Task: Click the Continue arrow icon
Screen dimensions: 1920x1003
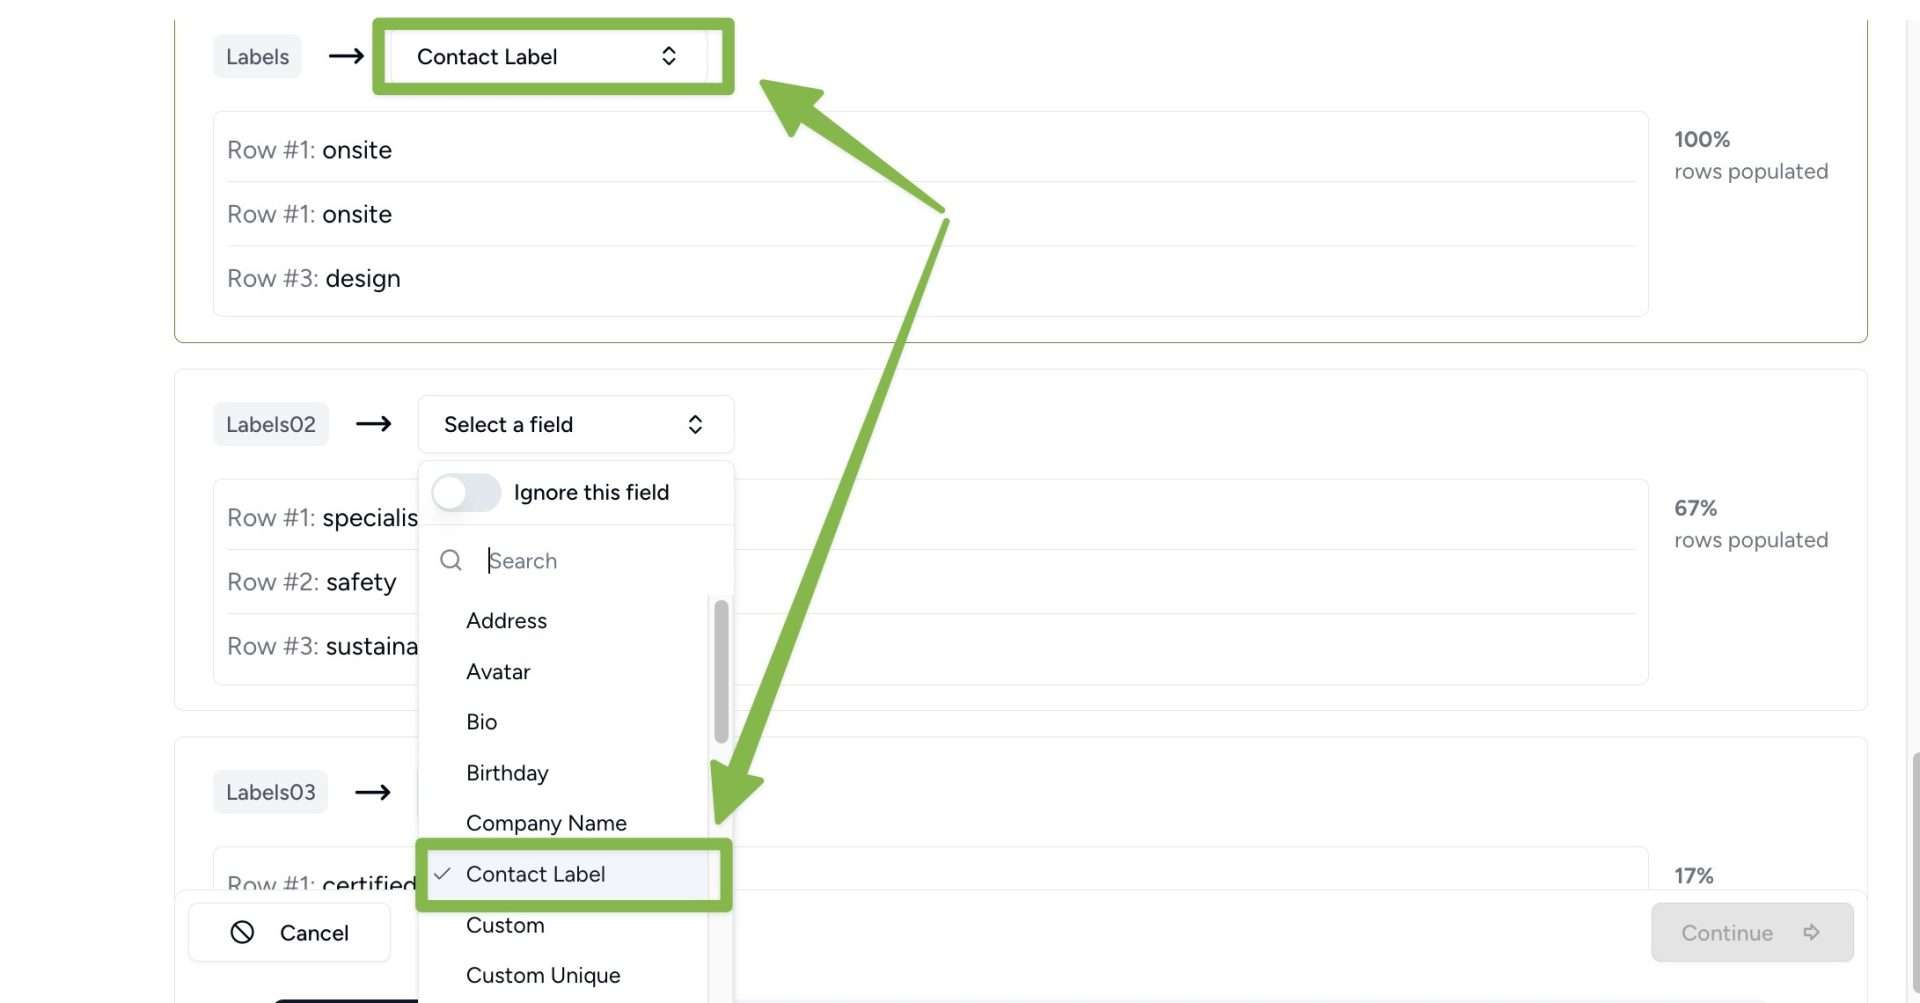Action: pos(1811,932)
